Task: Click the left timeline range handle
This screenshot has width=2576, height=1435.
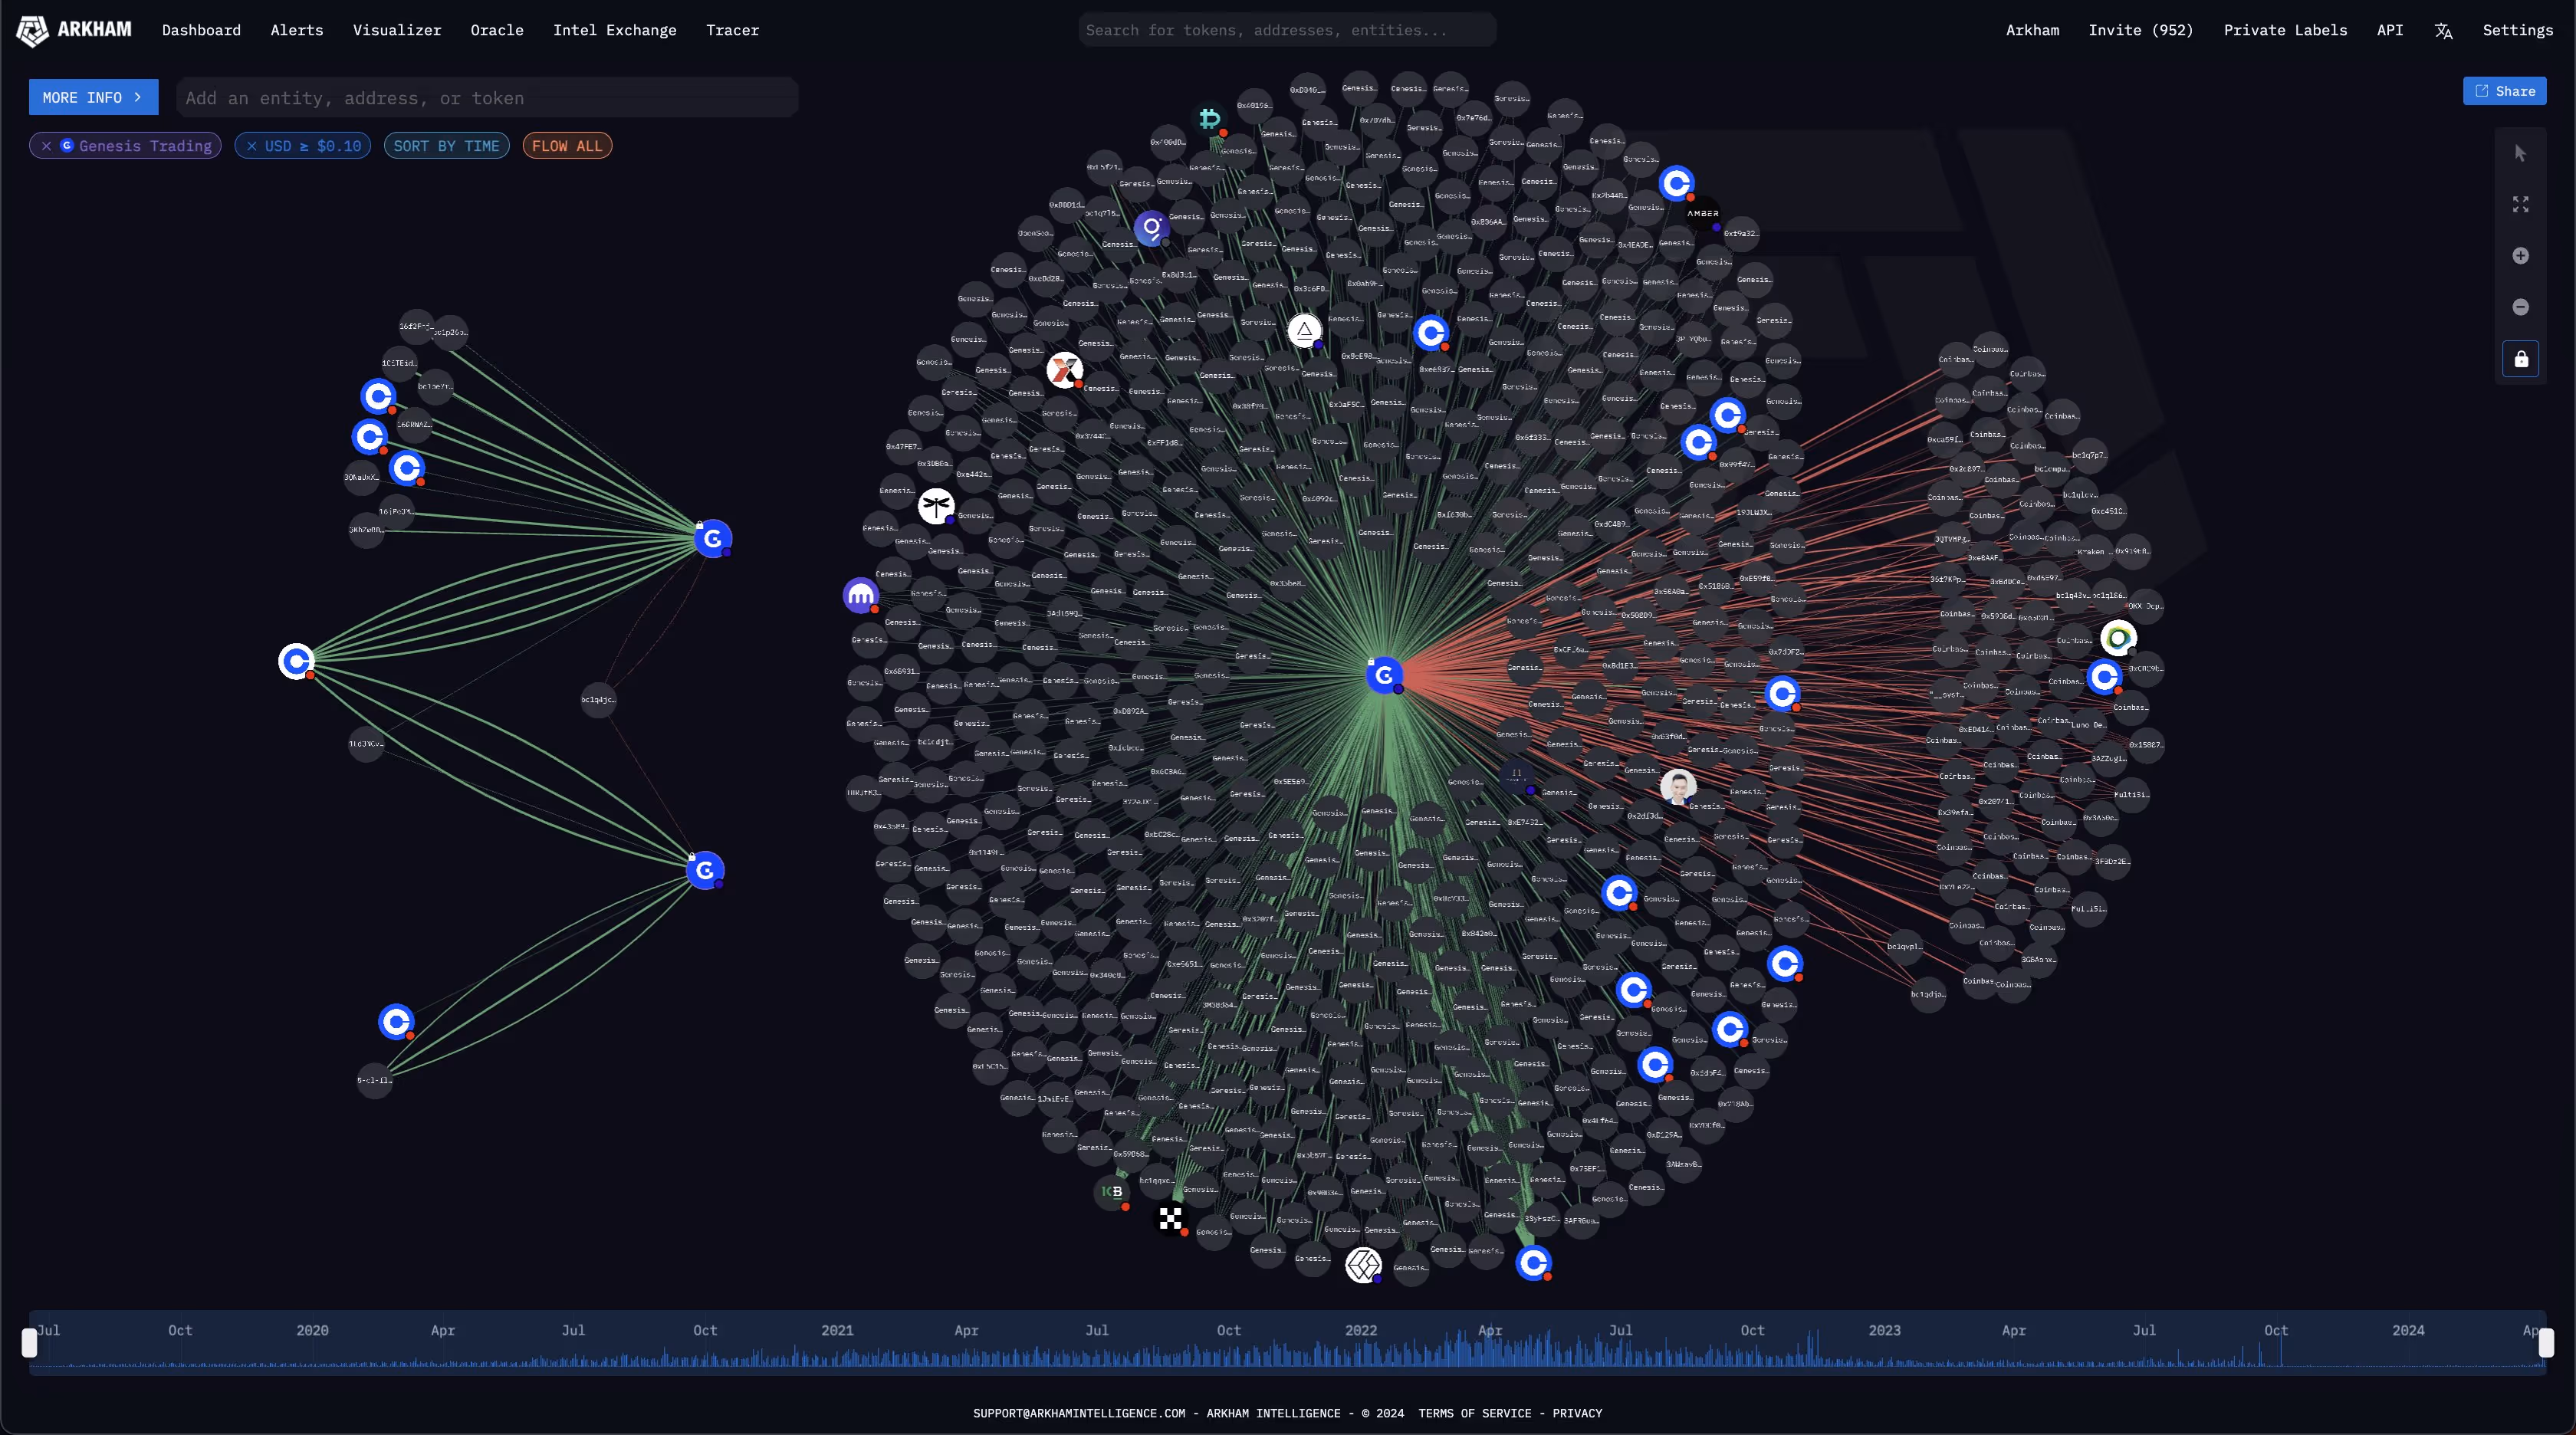Action: coord(30,1343)
